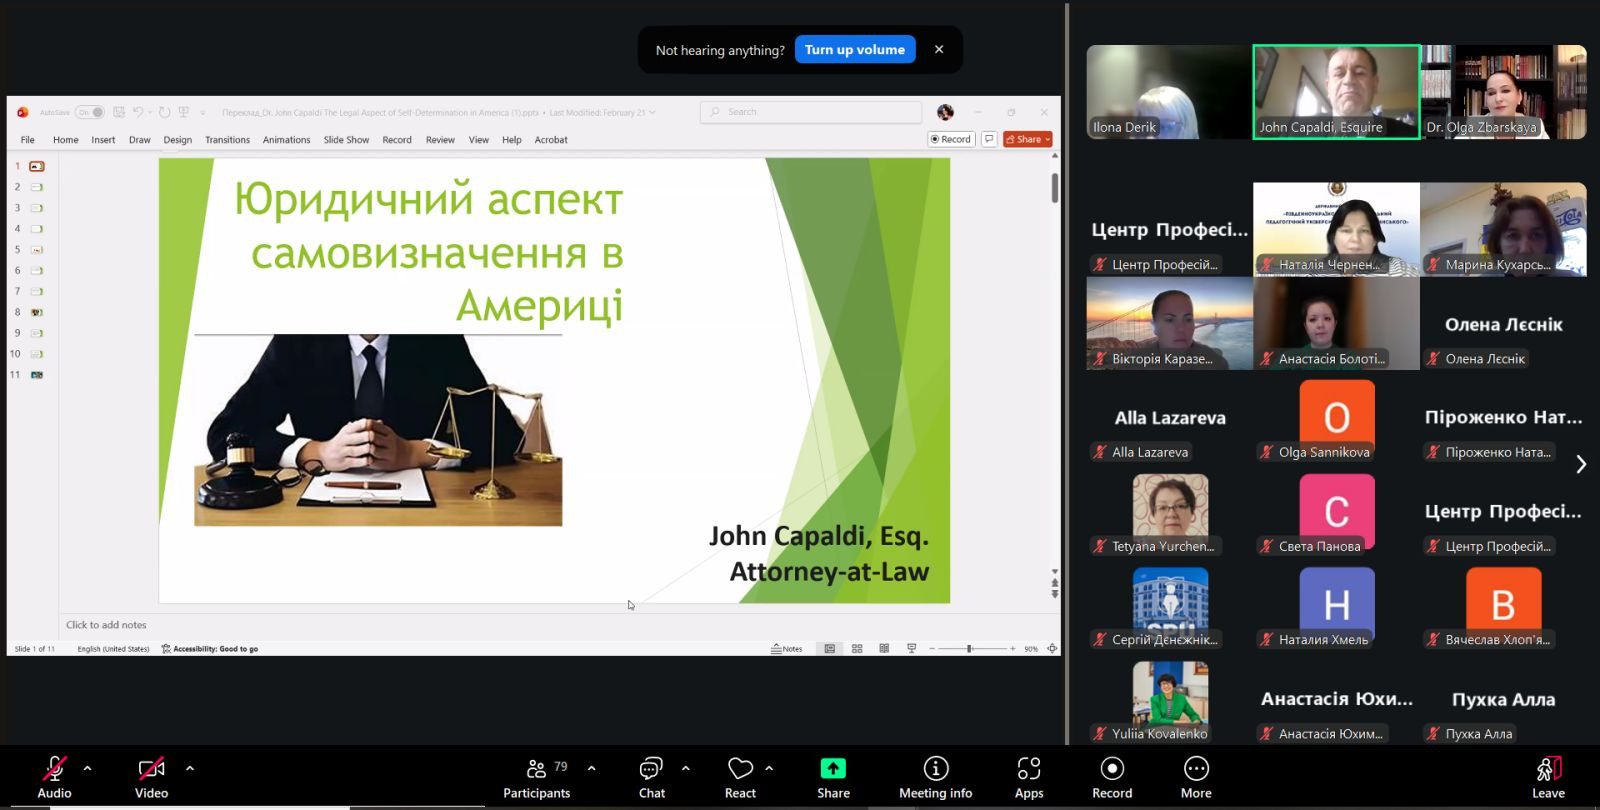The height and width of the screenshot is (810, 1600).
Task: Click PowerPoint account profile picture
Action: [945, 112]
